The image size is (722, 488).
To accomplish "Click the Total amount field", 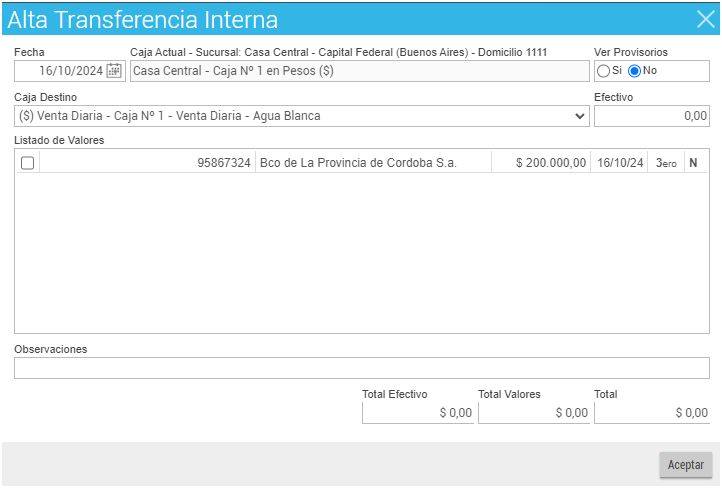I will (x=651, y=412).
